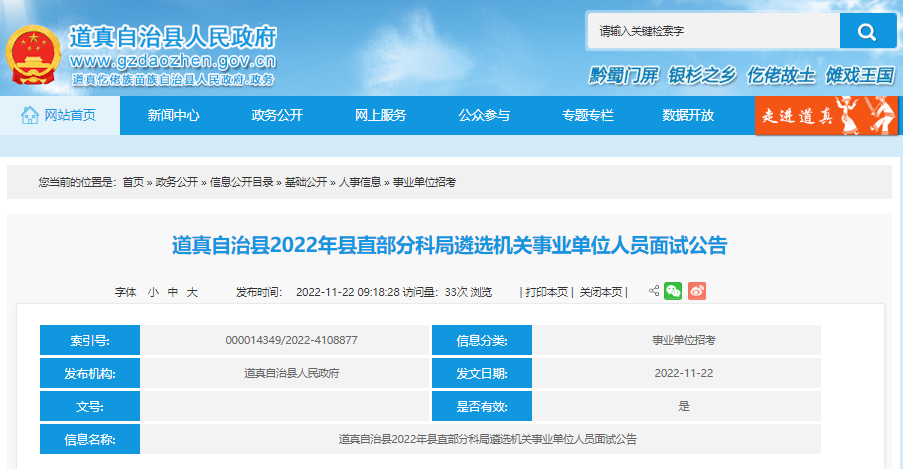Set font size to 中
The width and height of the screenshot is (903, 469).
[173, 292]
